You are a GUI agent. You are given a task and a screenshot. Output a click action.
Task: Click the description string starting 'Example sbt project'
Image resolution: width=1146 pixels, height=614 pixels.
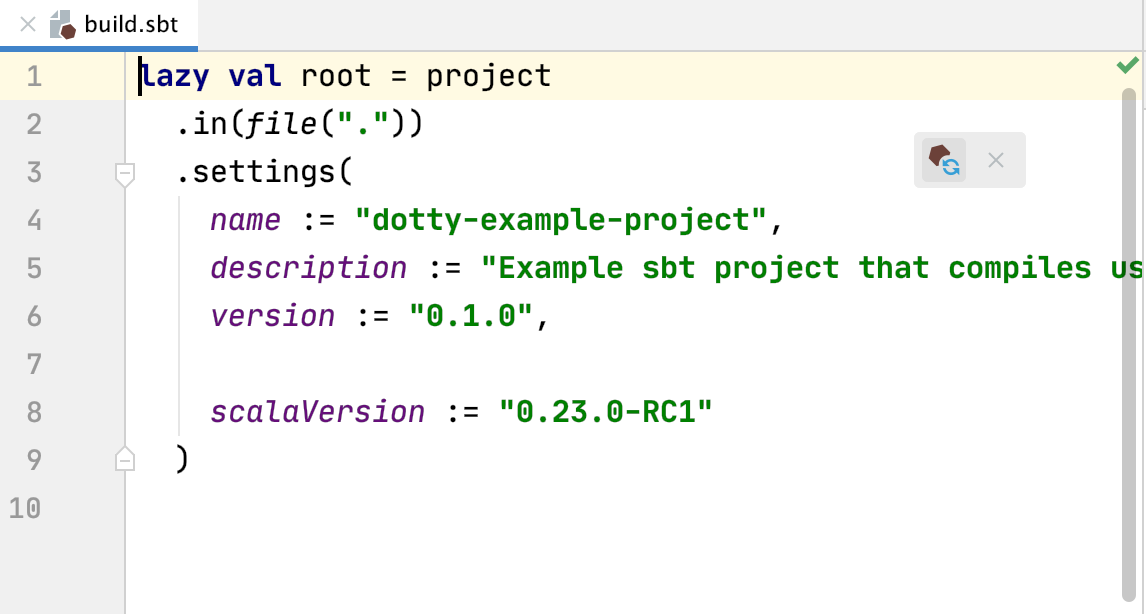(813, 268)
